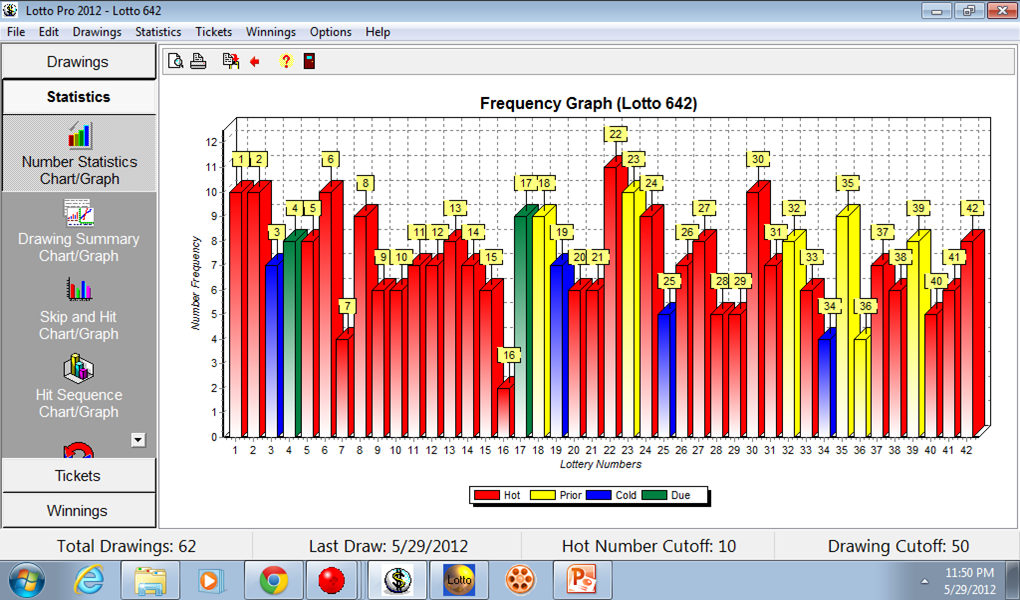Click the yellow Prior legend swatch
The image size is (1020, 600).
point(543,495)
